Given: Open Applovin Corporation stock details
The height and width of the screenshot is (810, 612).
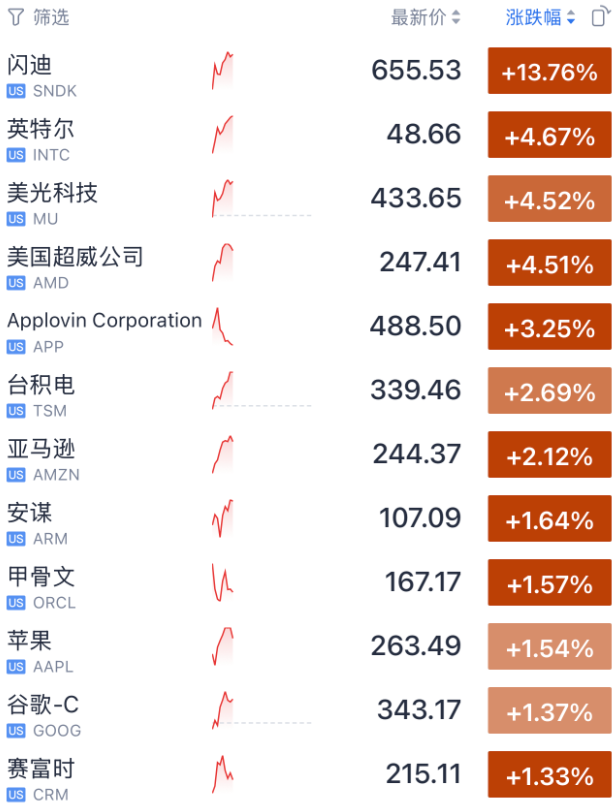Looking at the screenshot, I should pos(104,321).
